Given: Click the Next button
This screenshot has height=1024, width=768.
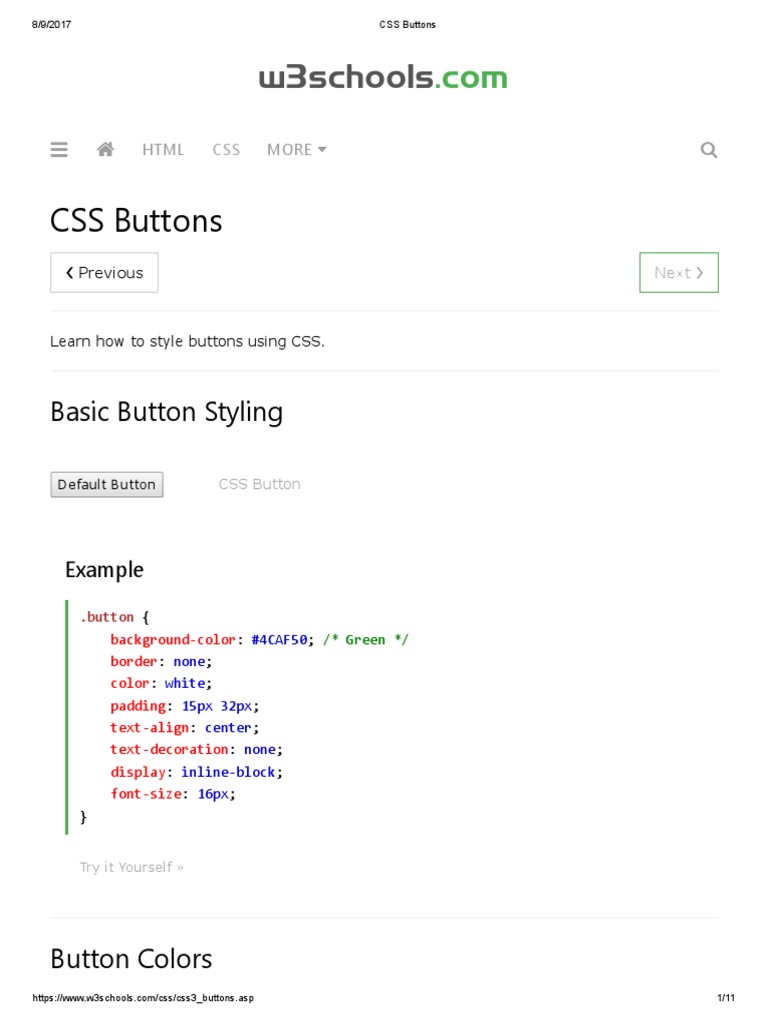Looking at the screenshot, I should pos(679,272).
